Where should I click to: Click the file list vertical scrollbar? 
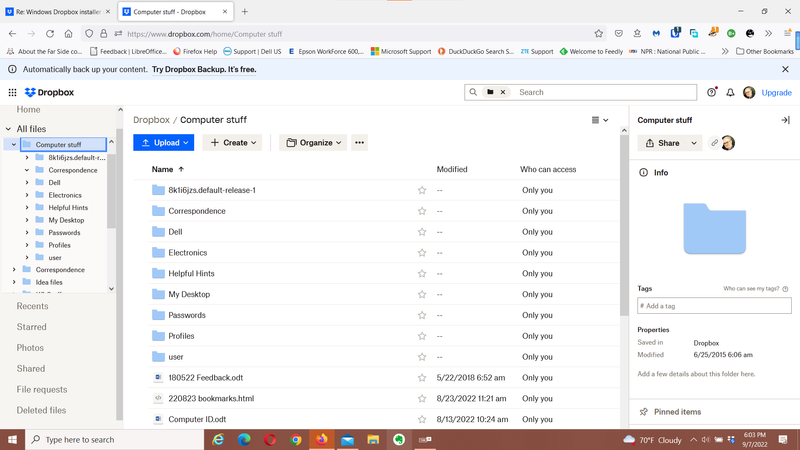click(x=624, y=224)
